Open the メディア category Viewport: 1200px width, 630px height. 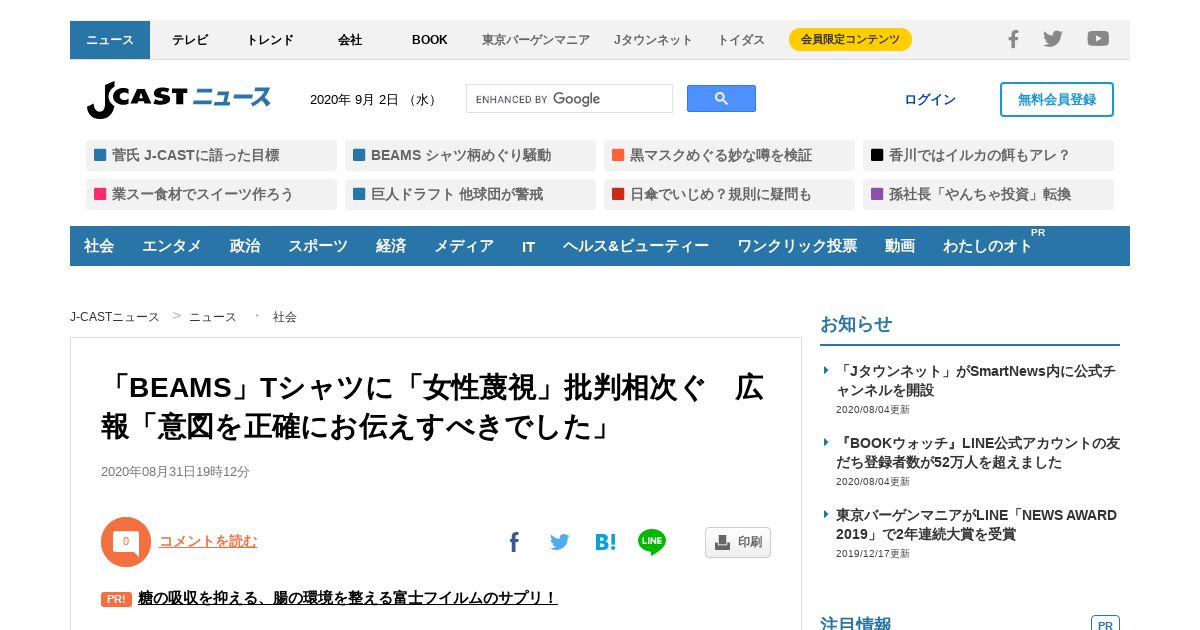tap(464, 246)
